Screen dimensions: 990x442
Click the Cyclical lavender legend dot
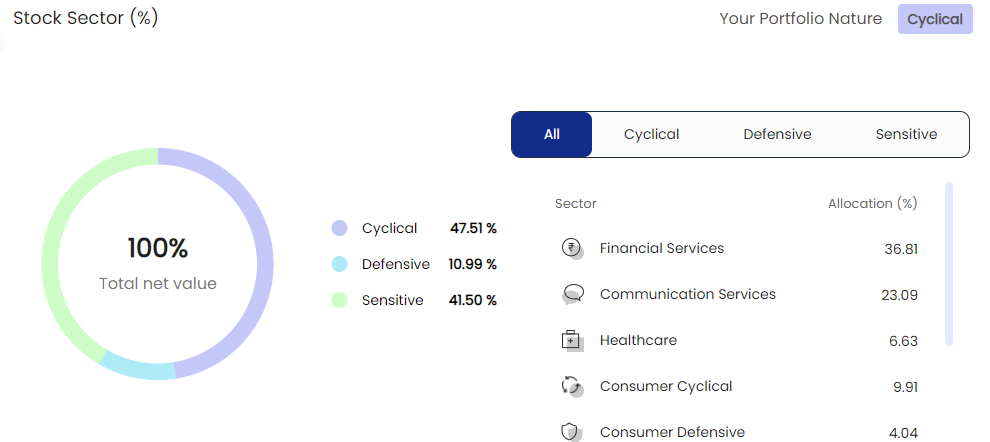pyautogui.click(x=340, y=229)
